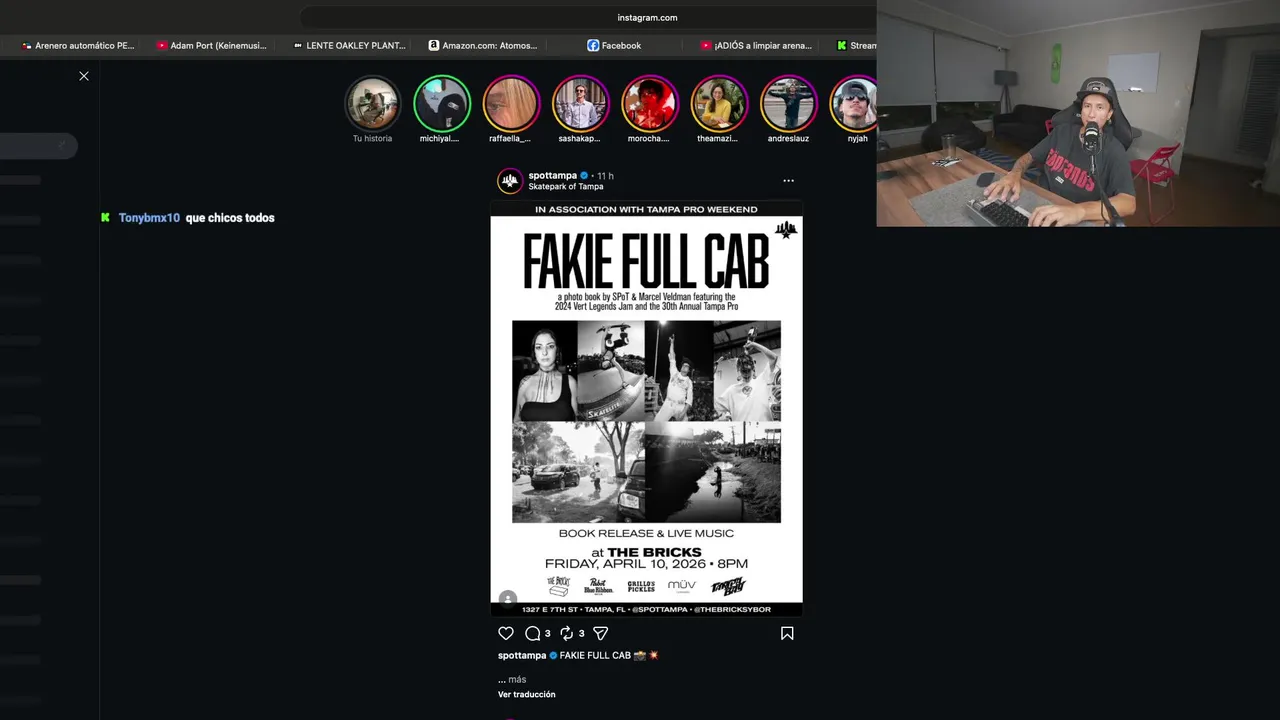Click Ver traducción link
This screenshot has height=720, width=1280.
pyautogui.click(x=527, y=694)
